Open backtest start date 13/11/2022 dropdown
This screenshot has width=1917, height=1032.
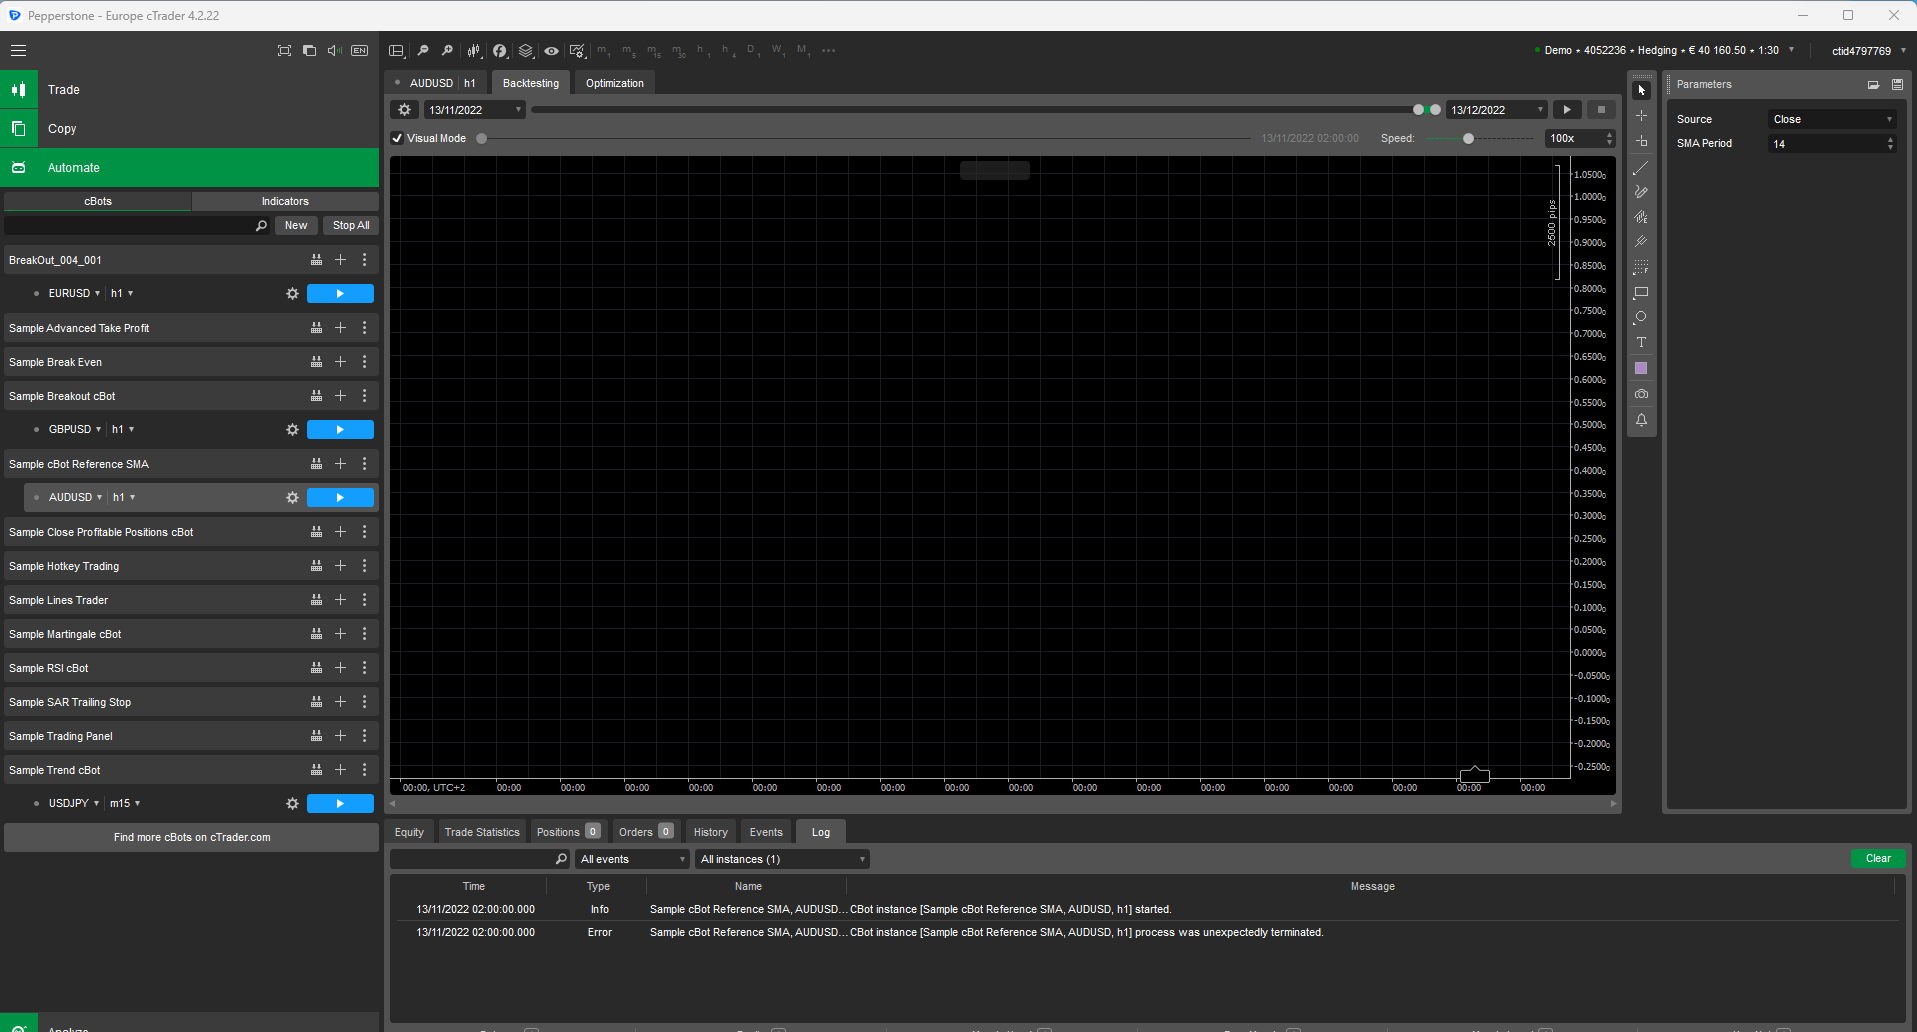click(475, 110)
